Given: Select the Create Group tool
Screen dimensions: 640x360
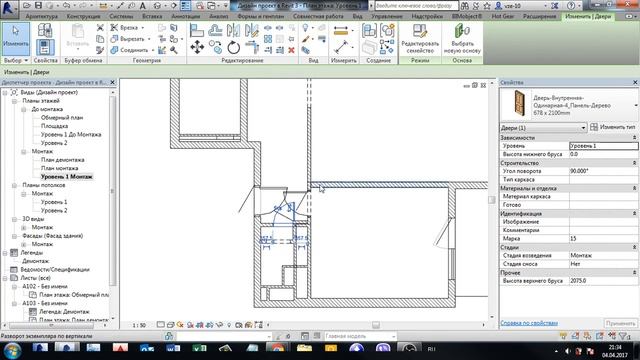Looking at the screenshot, I should point(387,31).
